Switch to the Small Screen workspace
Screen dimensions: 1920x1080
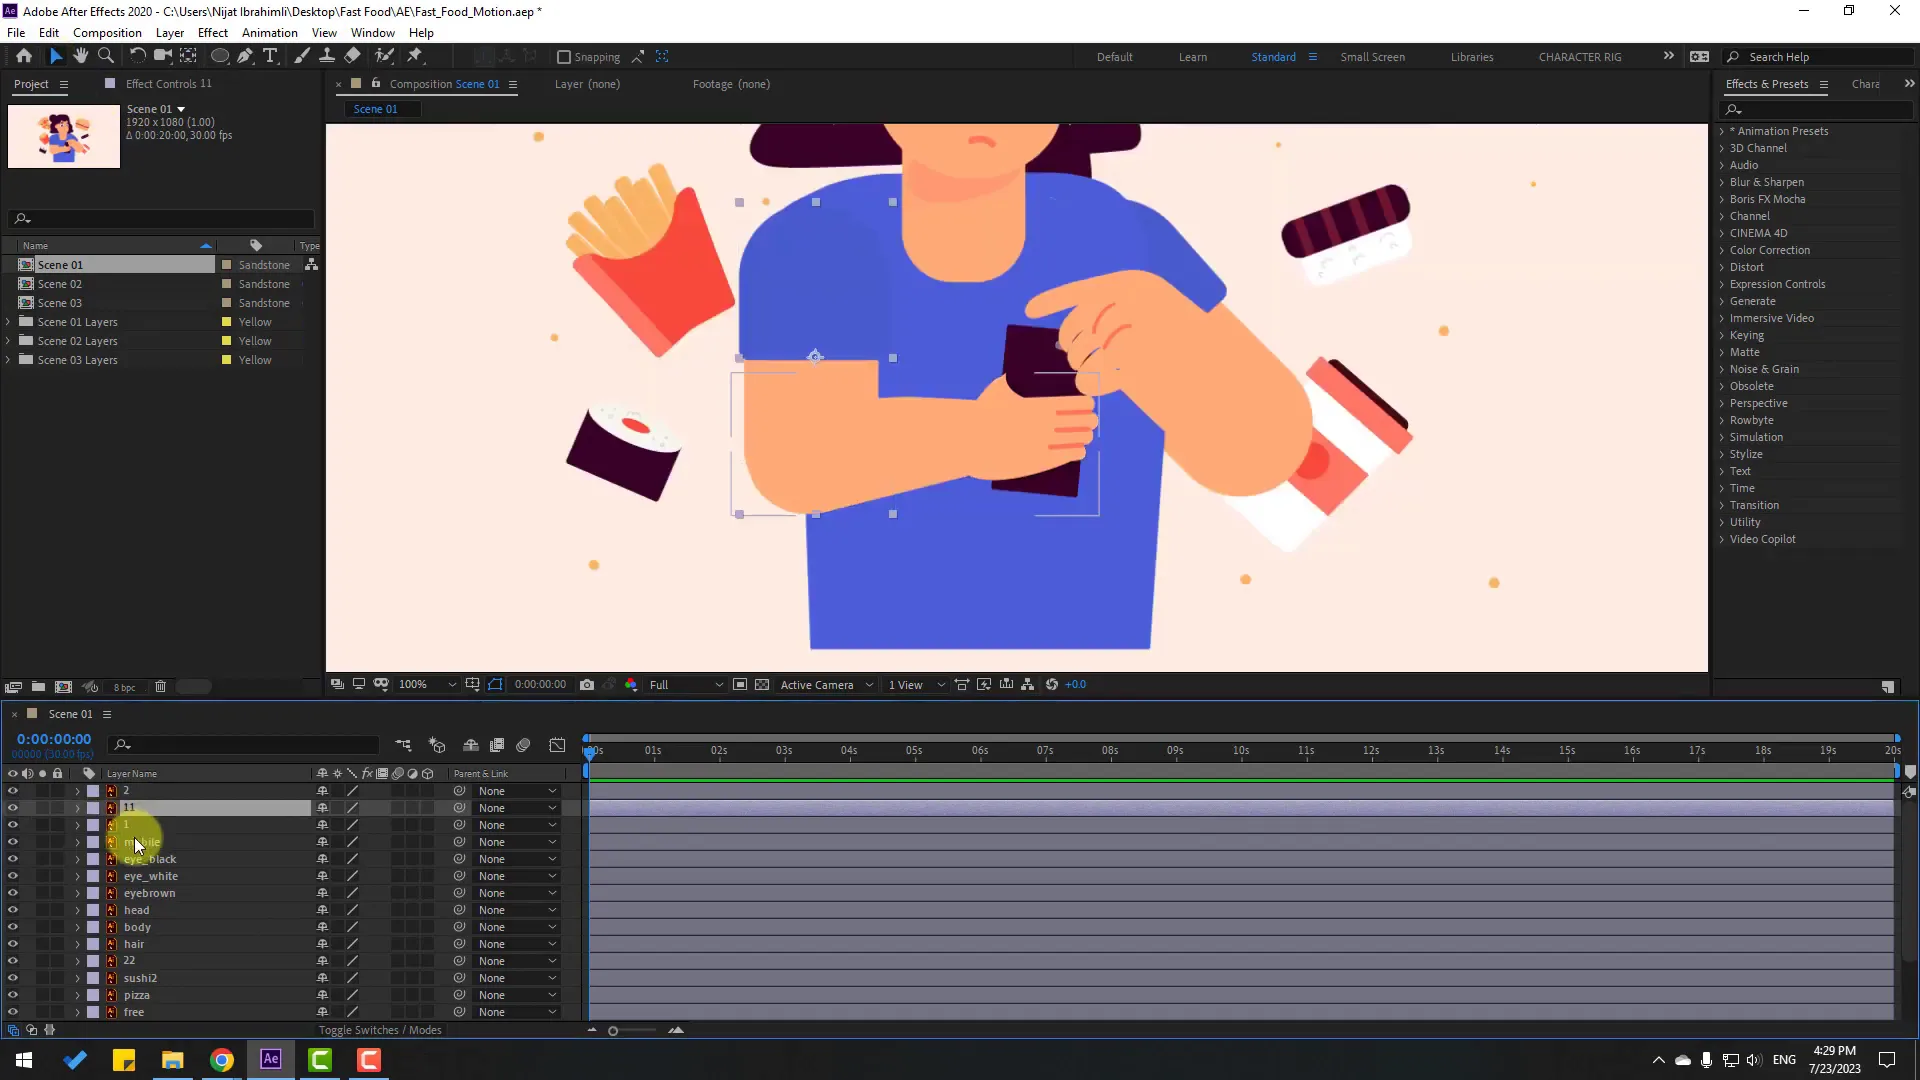(1372, 57)
